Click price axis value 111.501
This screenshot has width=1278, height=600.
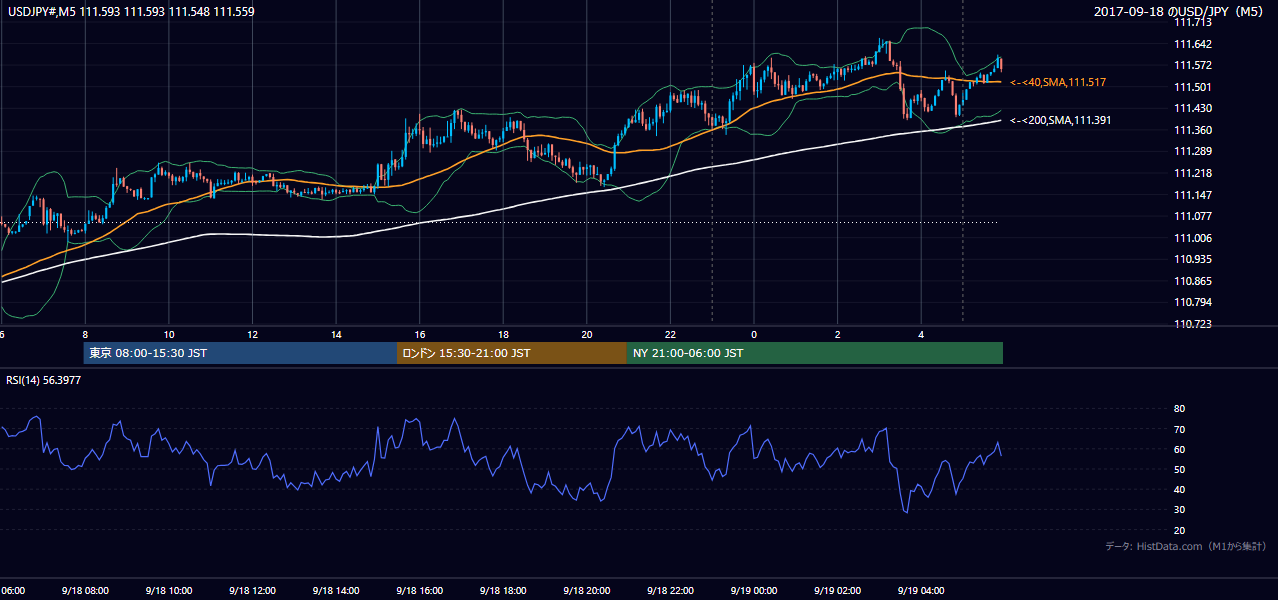(1193, 87)
